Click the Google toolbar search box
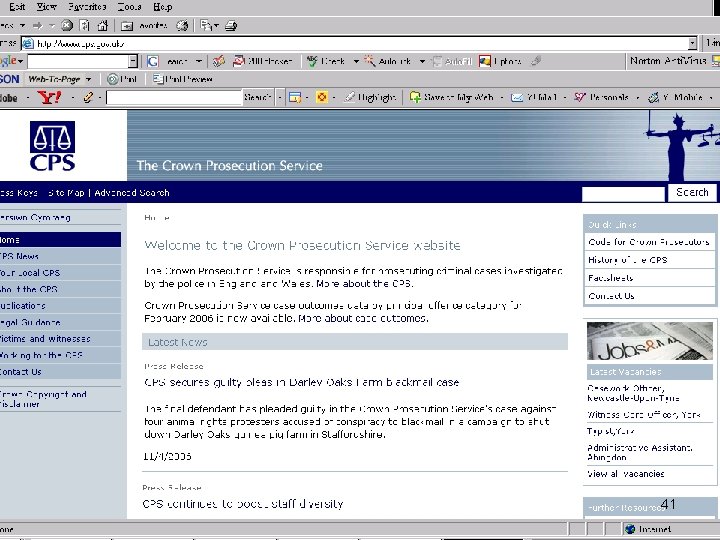720x540 pixels. pyautogui.click(x=78, y=61)
